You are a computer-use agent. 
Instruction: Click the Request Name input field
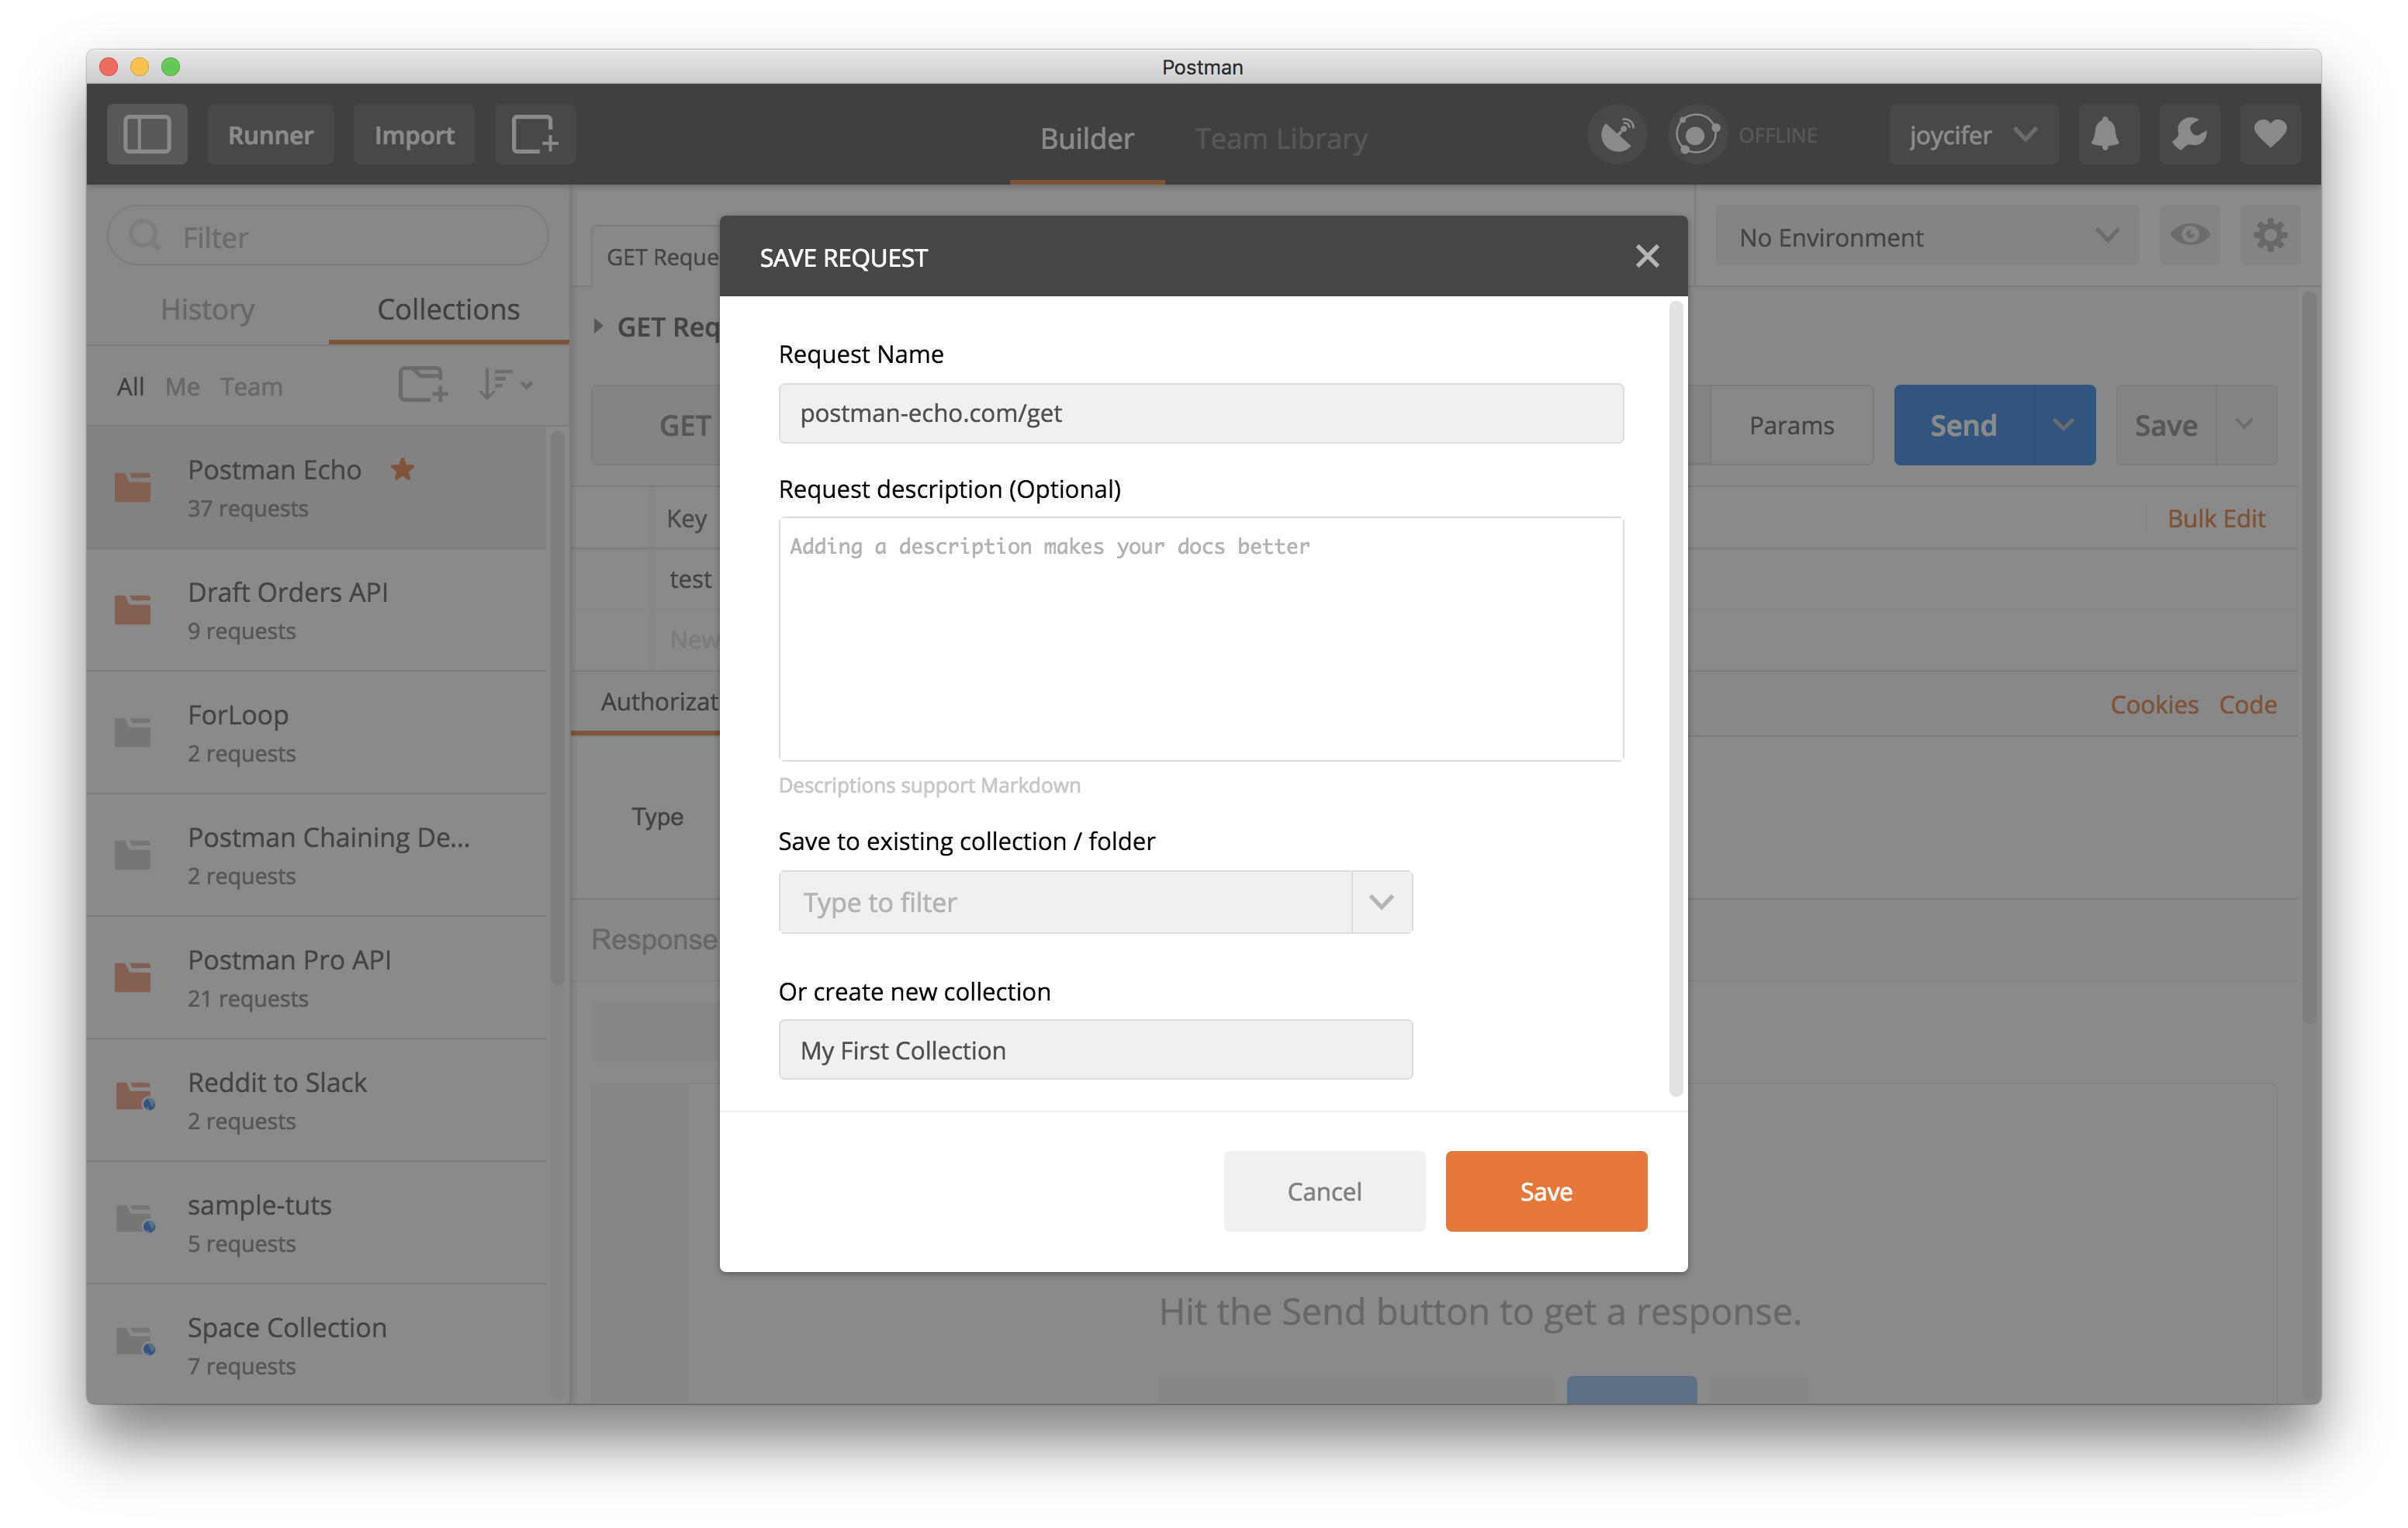coord(1200,413)
